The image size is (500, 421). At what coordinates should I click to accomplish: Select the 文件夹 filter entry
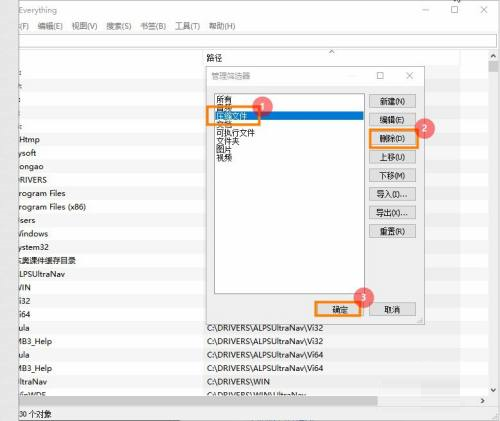[x=228, y=141]
